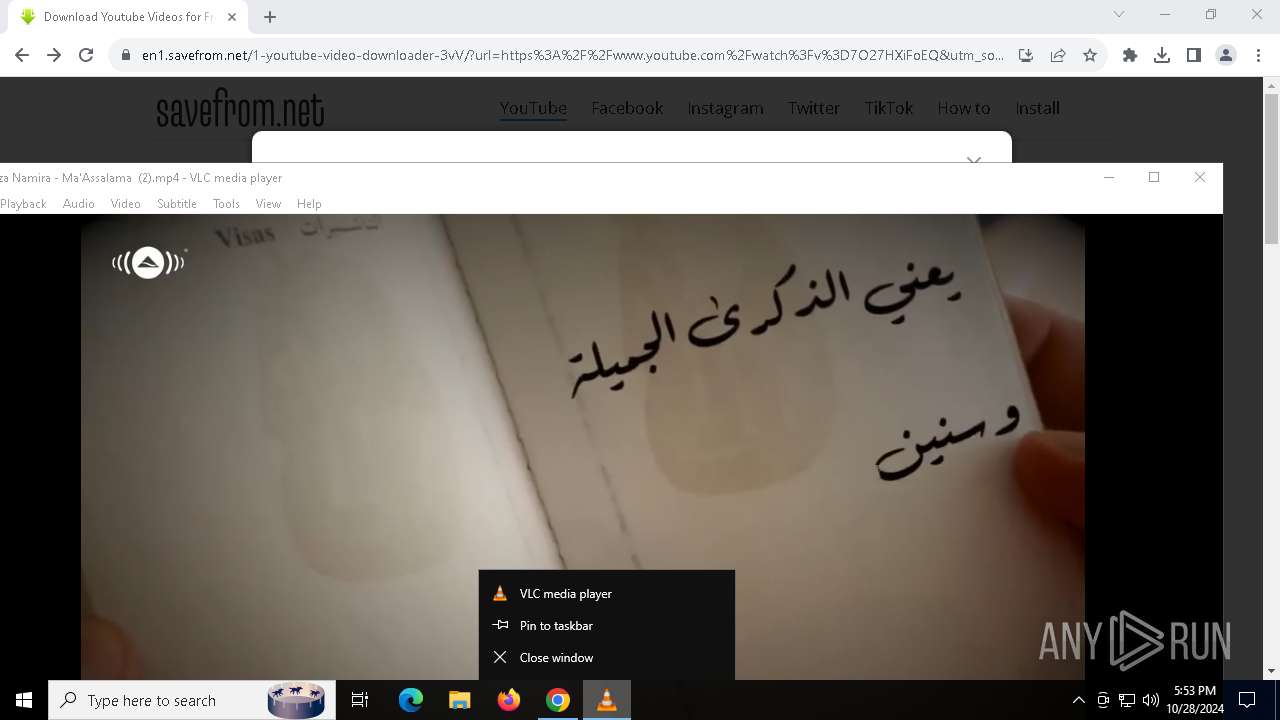Open TikTok link on savefrom
The image size is (1280, 720).
point(889,108)
